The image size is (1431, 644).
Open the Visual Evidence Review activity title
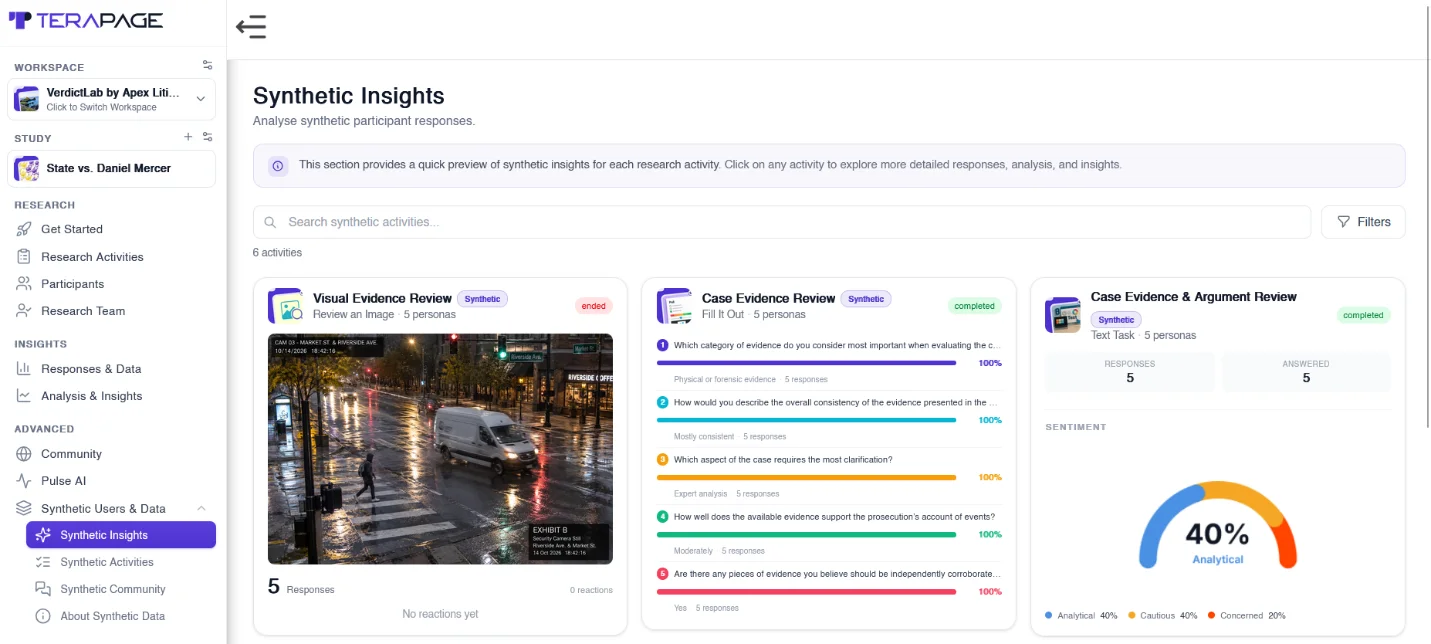pyautogui.click(x=382, y=298)
